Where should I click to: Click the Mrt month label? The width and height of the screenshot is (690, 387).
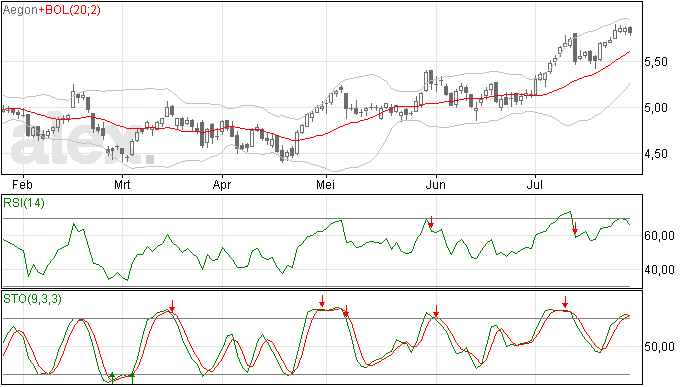pyautogui.click(x=122, y=184)
